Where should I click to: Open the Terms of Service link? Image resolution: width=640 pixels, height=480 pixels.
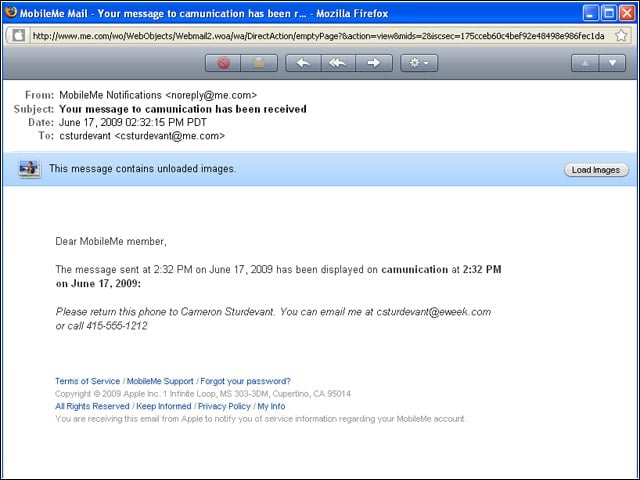coord(87,381)
